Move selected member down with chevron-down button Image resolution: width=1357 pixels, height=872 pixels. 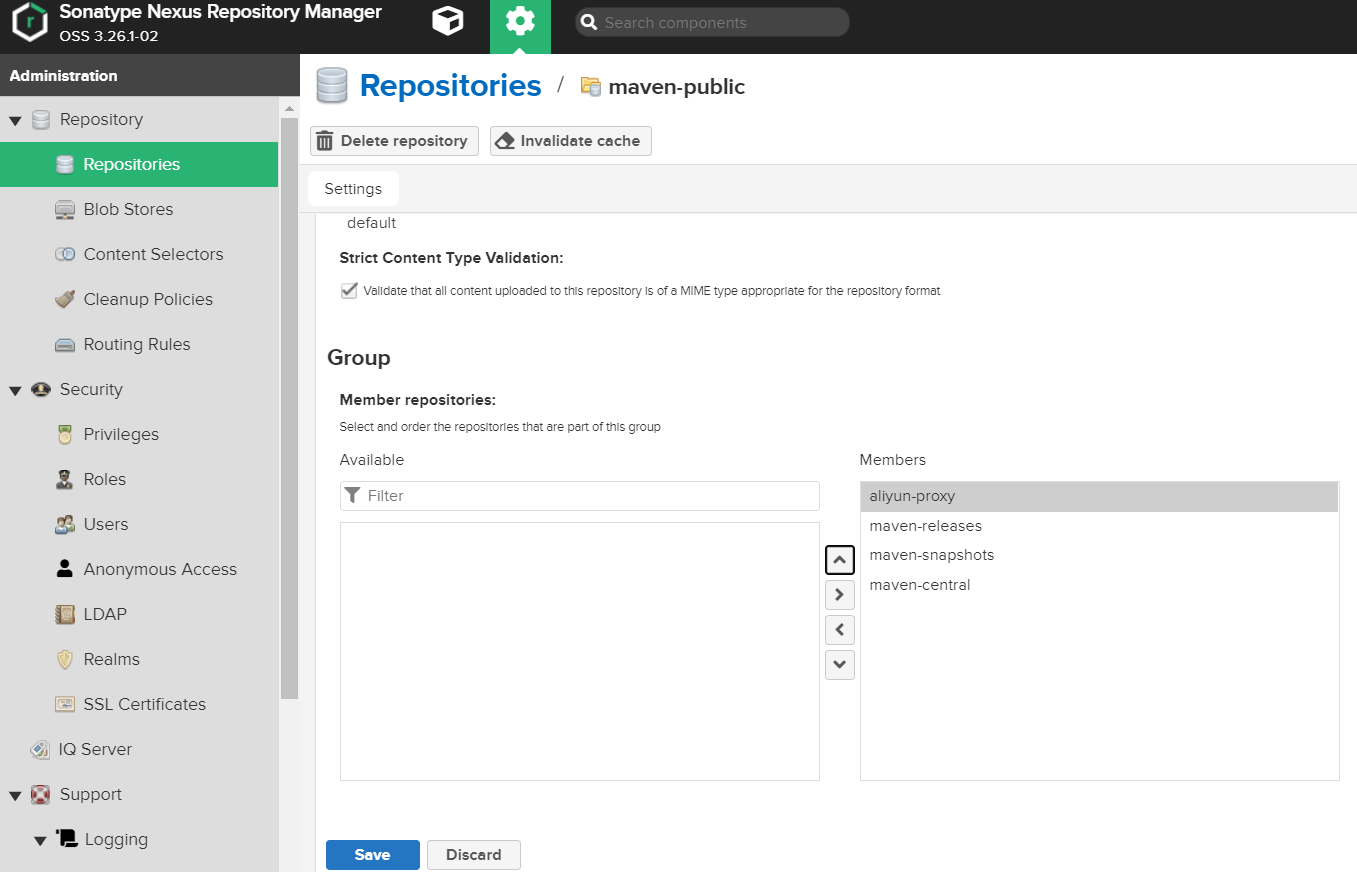click(x=840, y=665)
